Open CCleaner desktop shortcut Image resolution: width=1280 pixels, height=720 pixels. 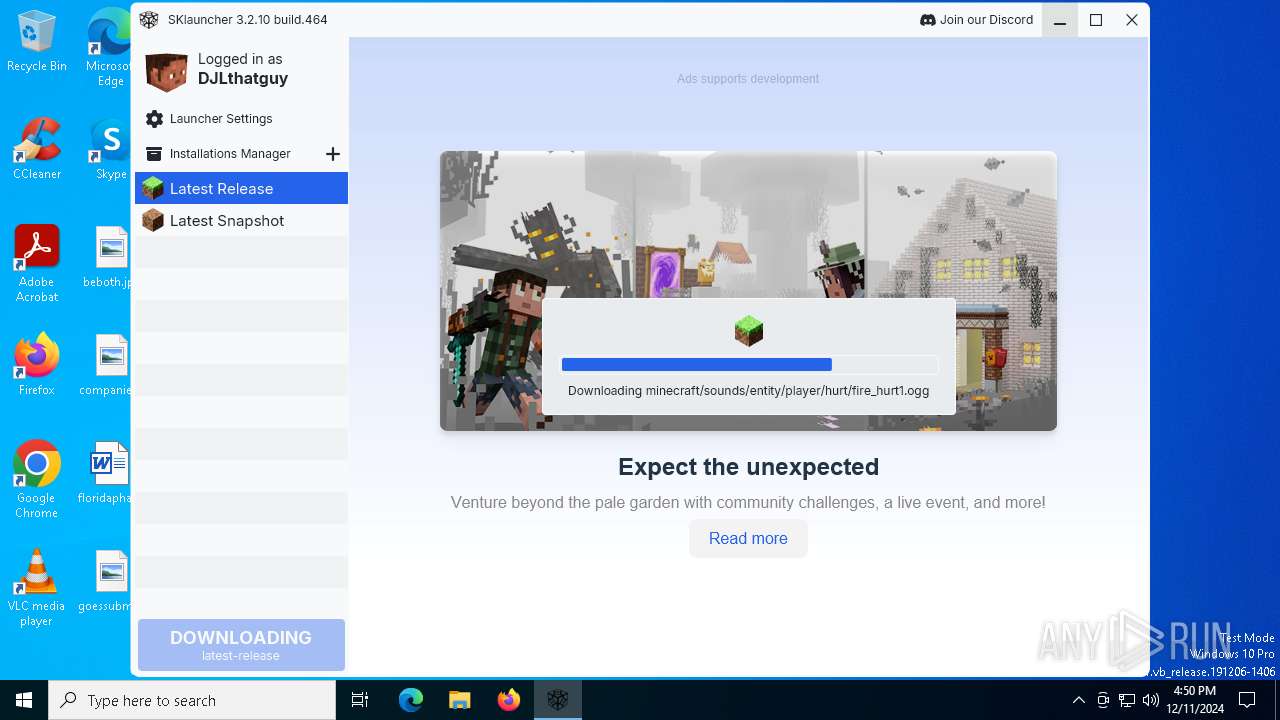(x=37, y=149)
